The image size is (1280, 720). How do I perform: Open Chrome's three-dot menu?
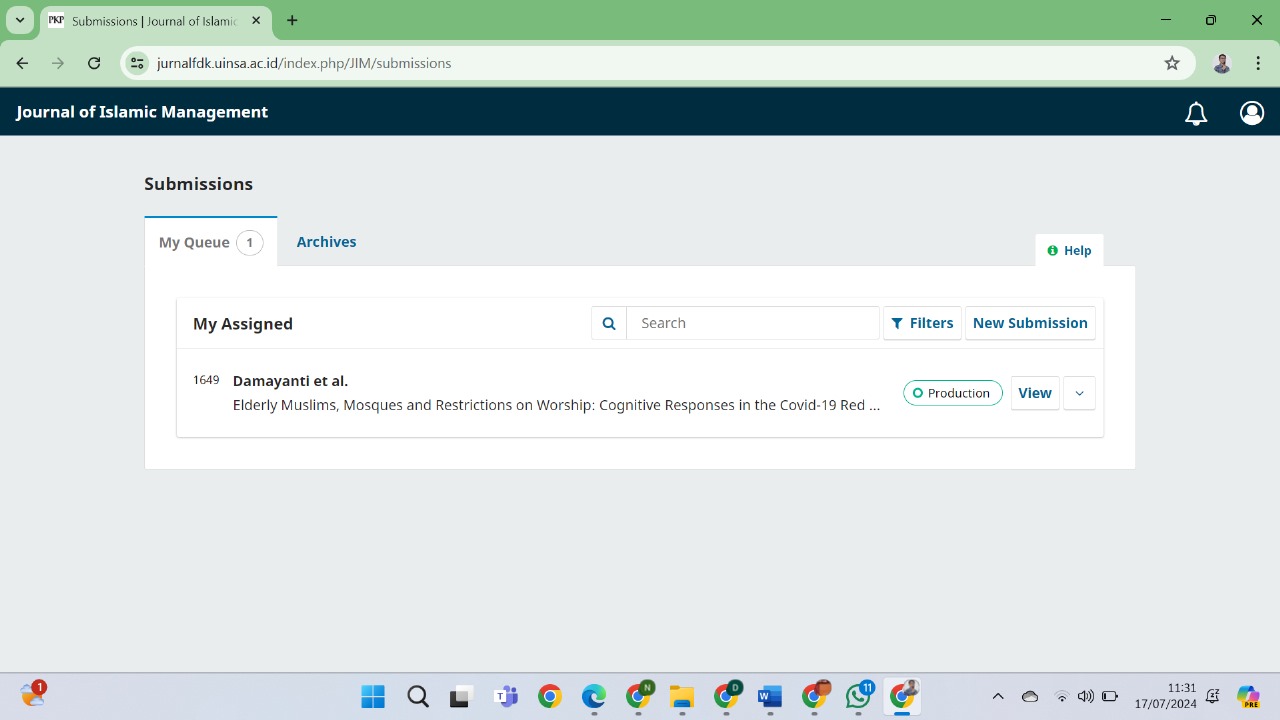click(1258, 63)
